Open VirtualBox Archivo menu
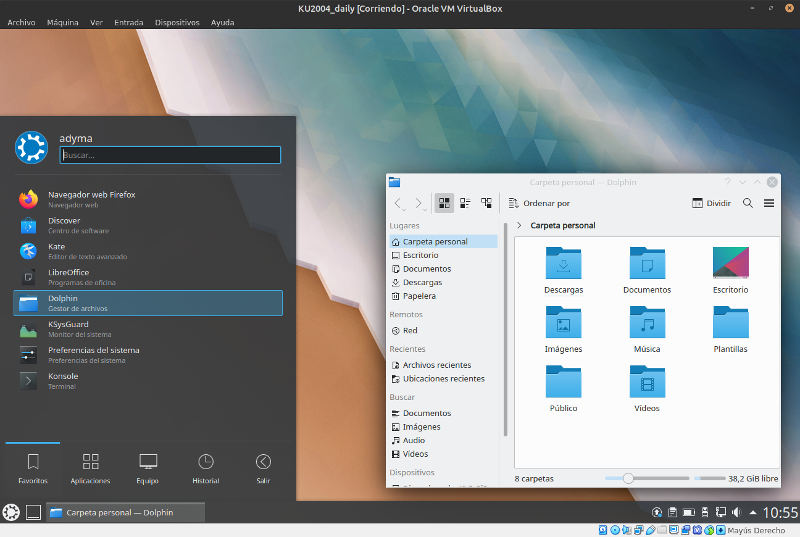The height and width of the screenshot is (537, 800). coord(21,22)
